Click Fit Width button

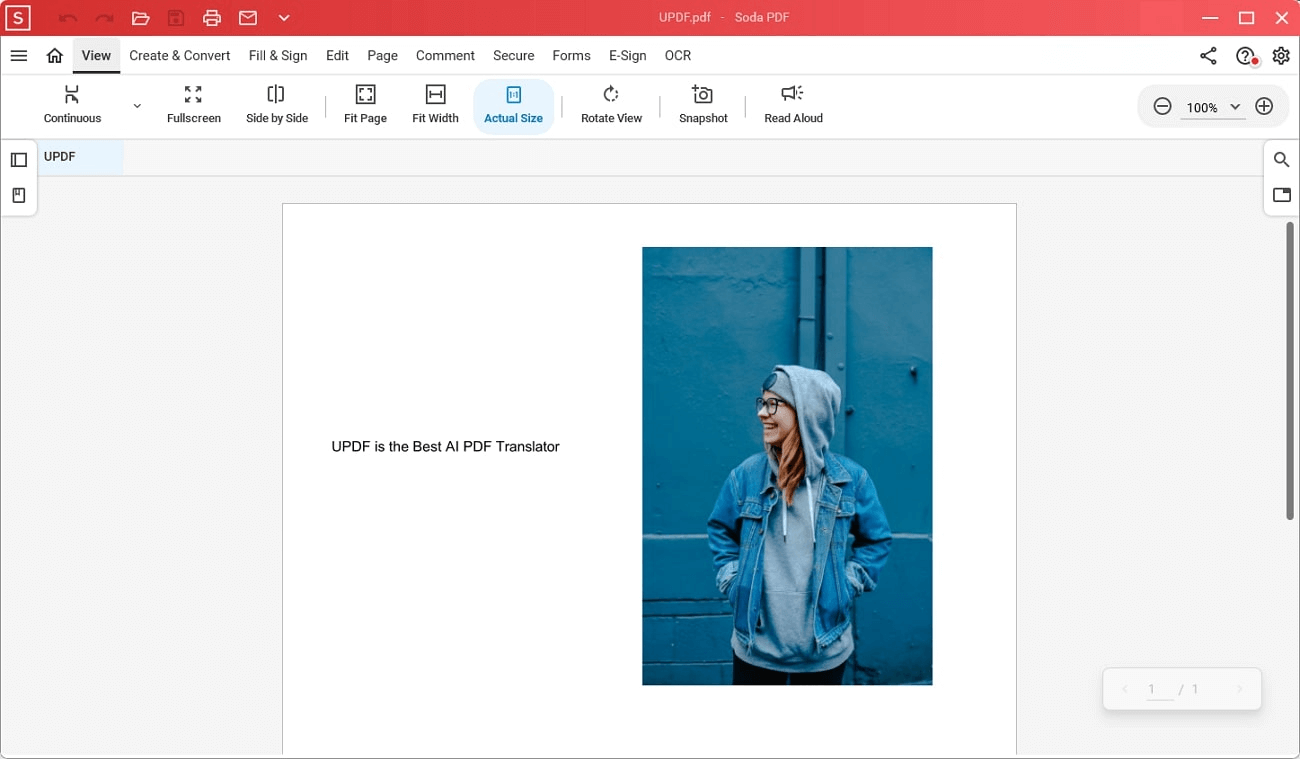tap(435, 104)
